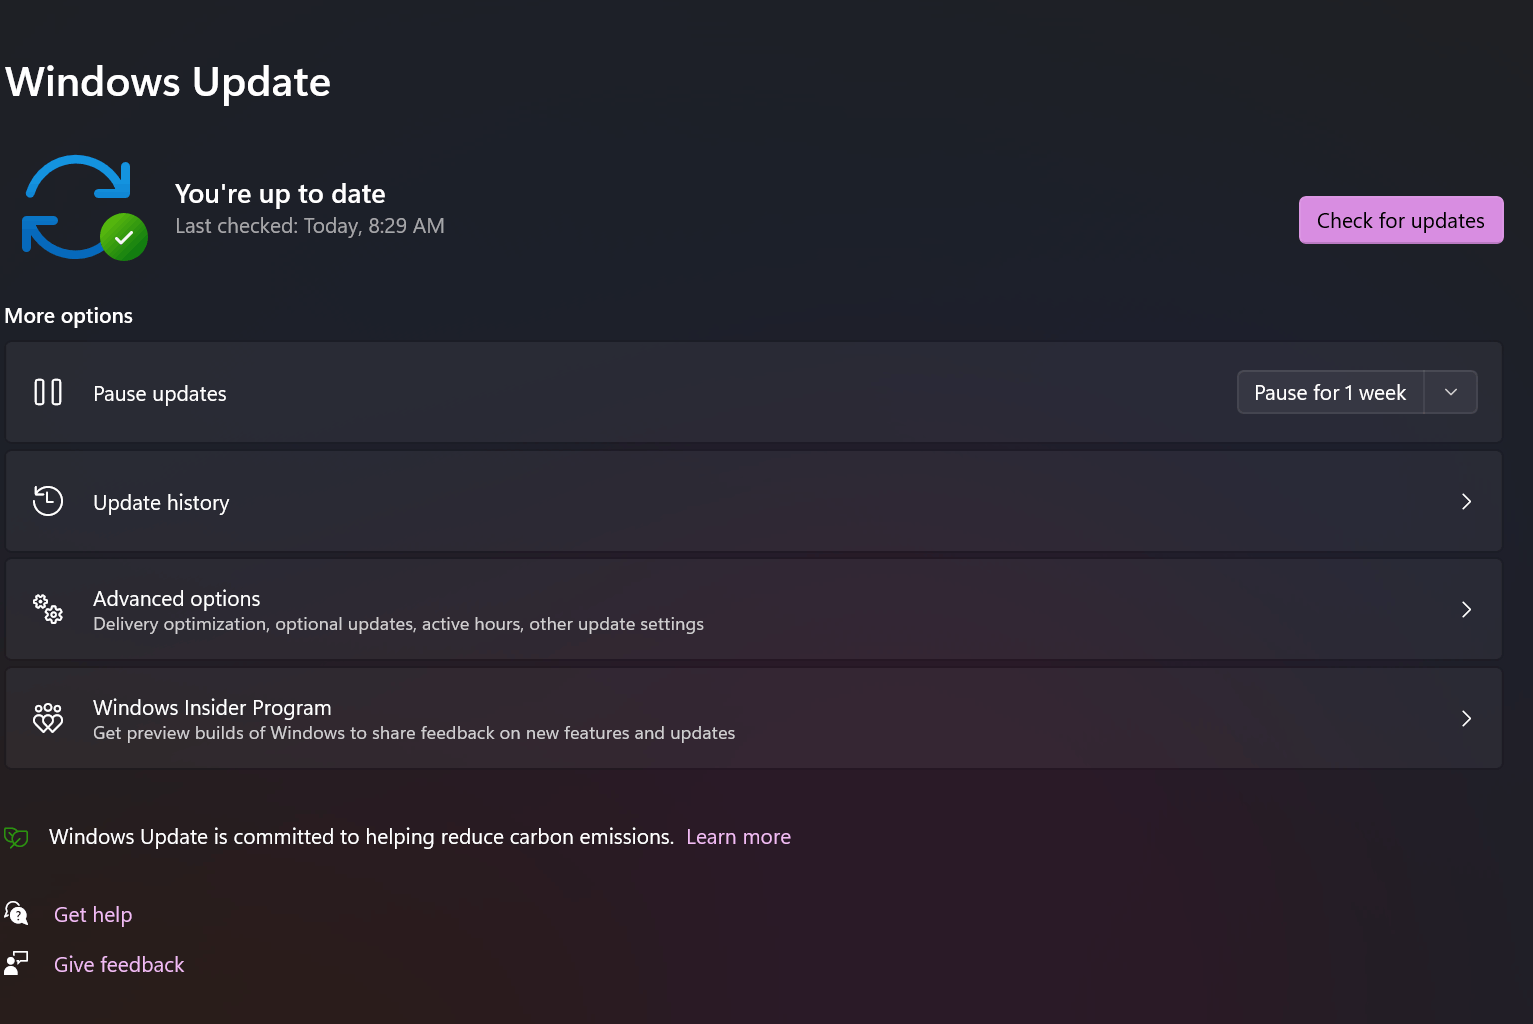Open the Give feedback link

[119, 965]
